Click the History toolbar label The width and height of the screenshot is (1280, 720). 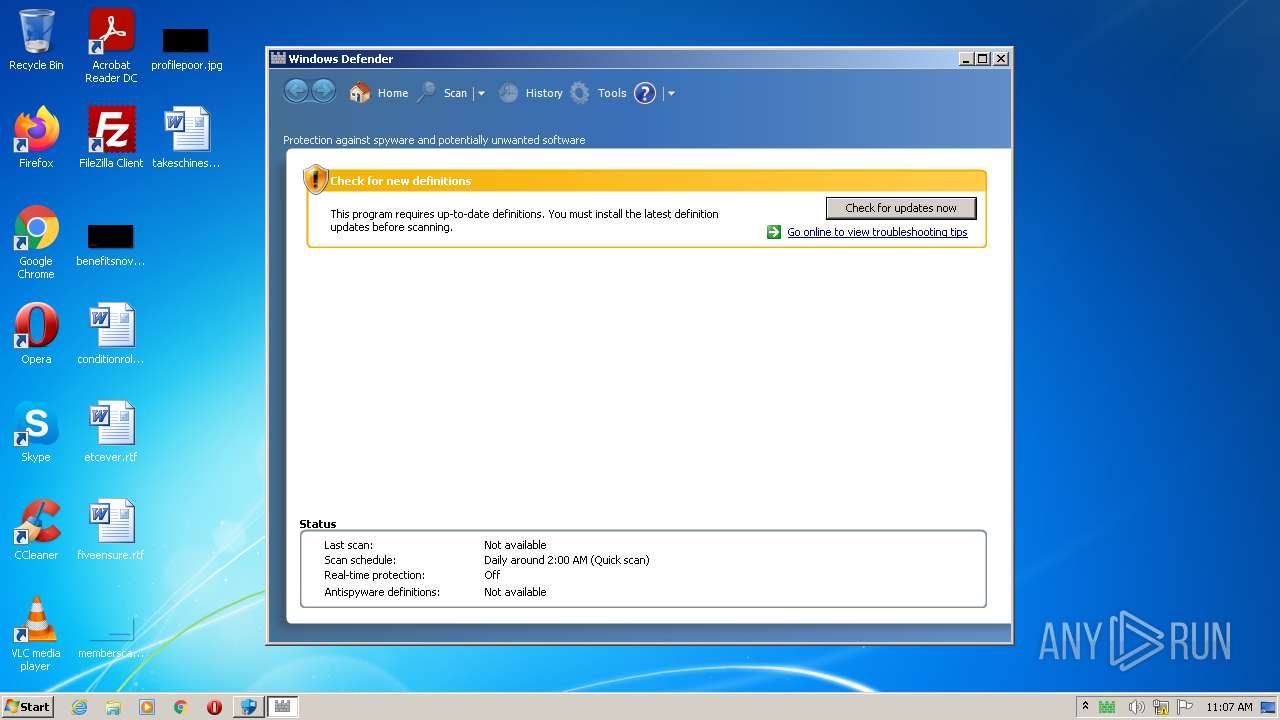tap(544, 93)
